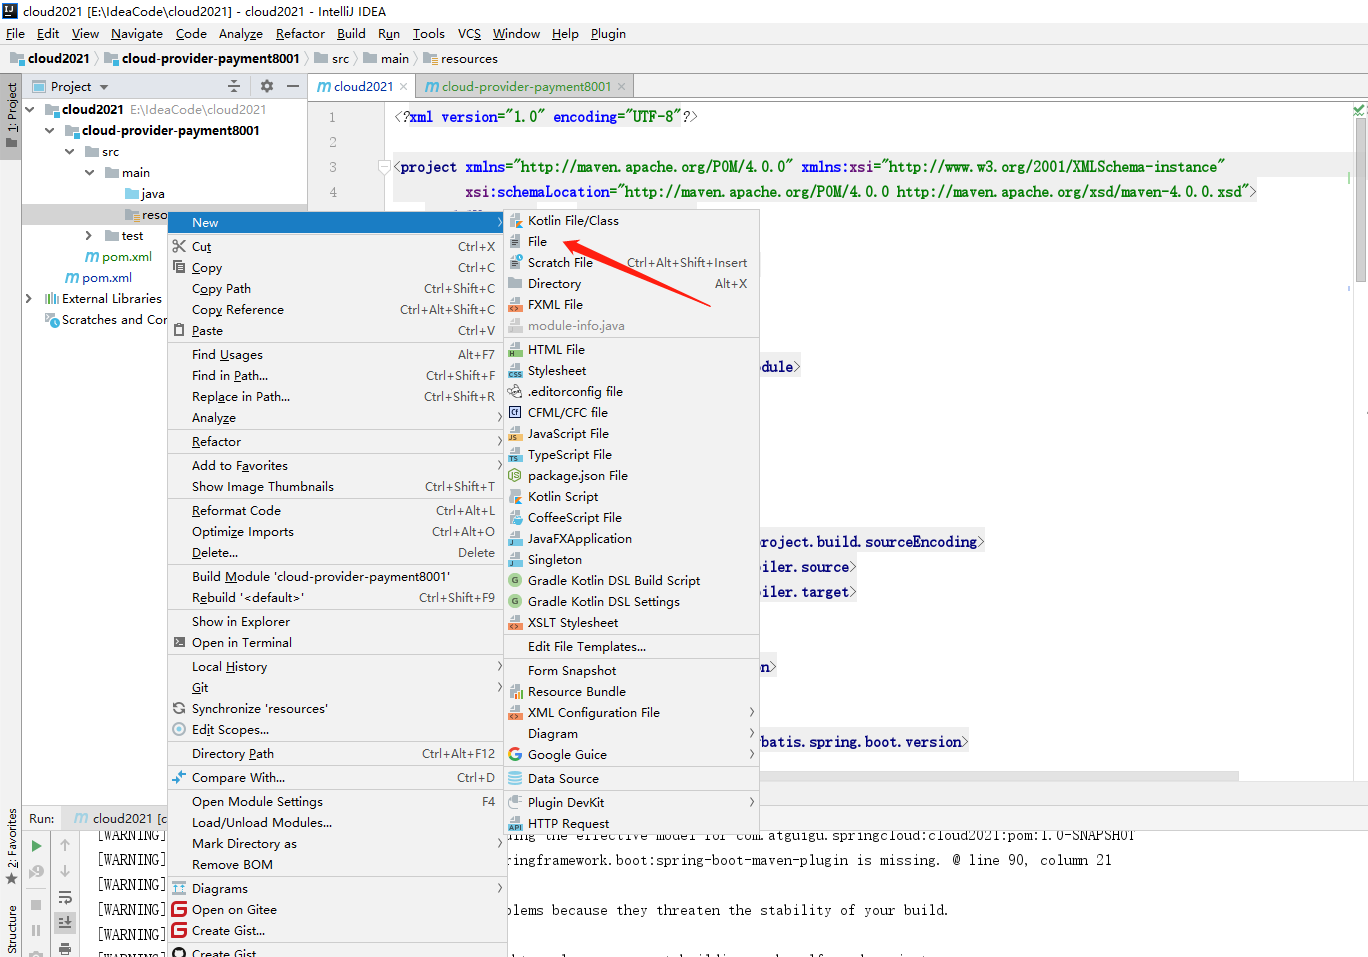The width and height of the screenshot is (1368, 957).
Task: Open the VCS menu
Action: click(x=469, y=33)
